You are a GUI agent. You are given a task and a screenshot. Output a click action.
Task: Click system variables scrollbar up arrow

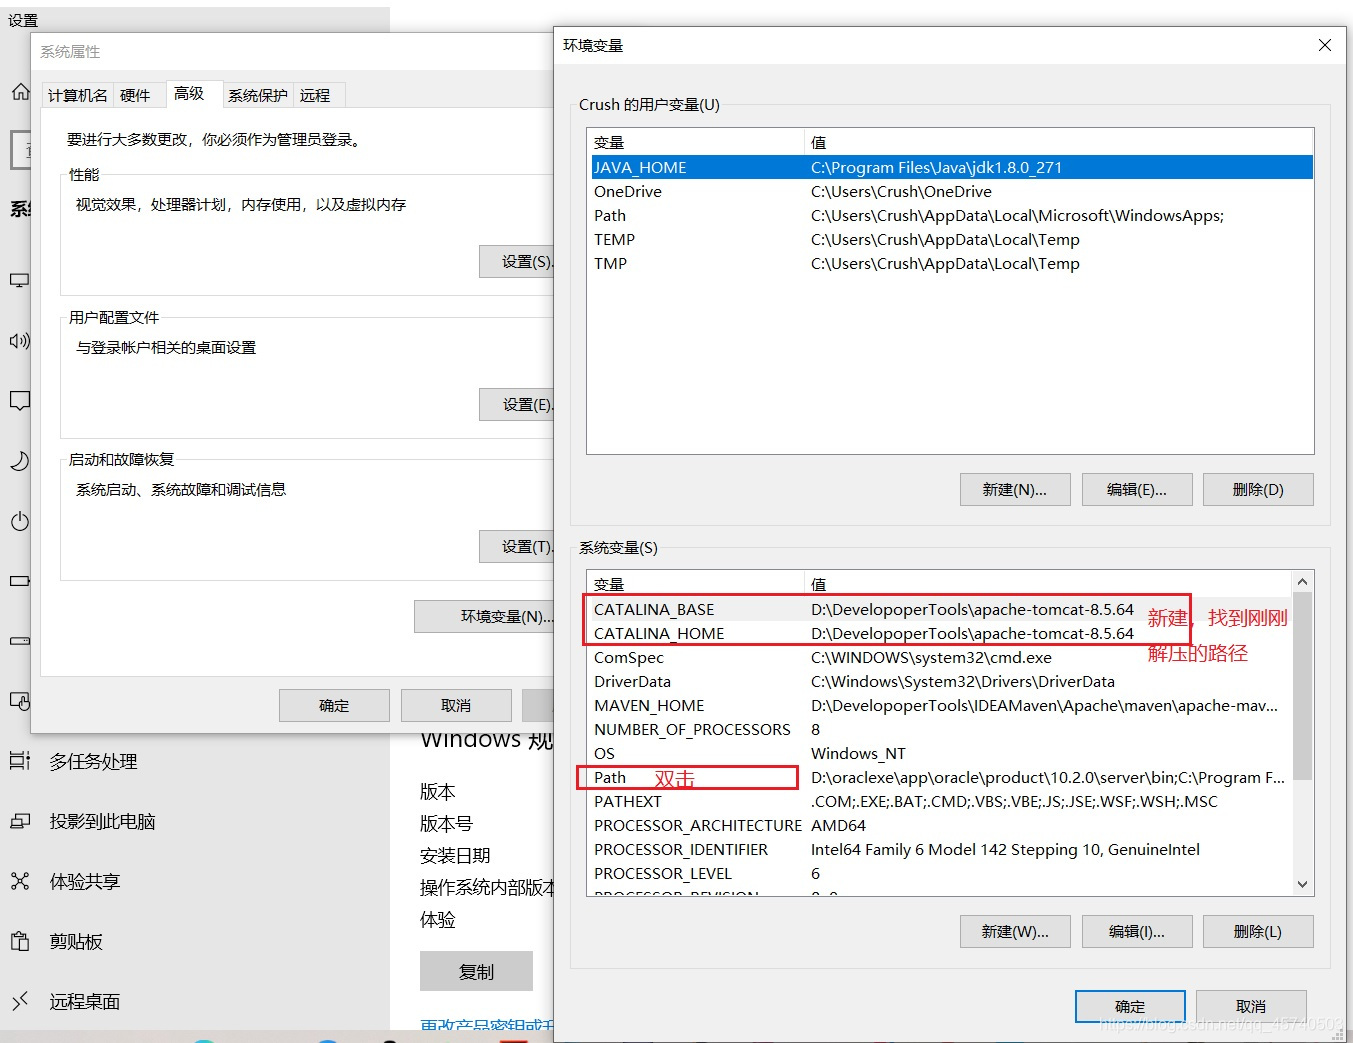tap(1302, 582)
